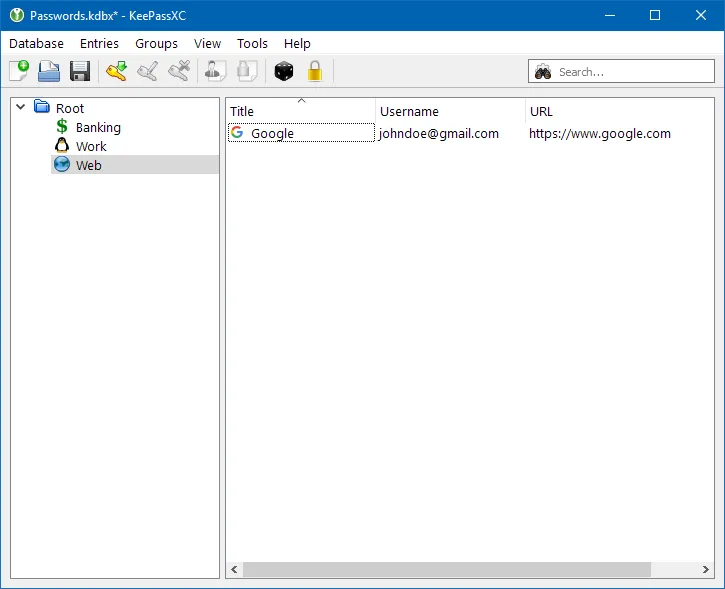
Task: Click the Edit Entry key icon
Action: (x=148, y=71)
